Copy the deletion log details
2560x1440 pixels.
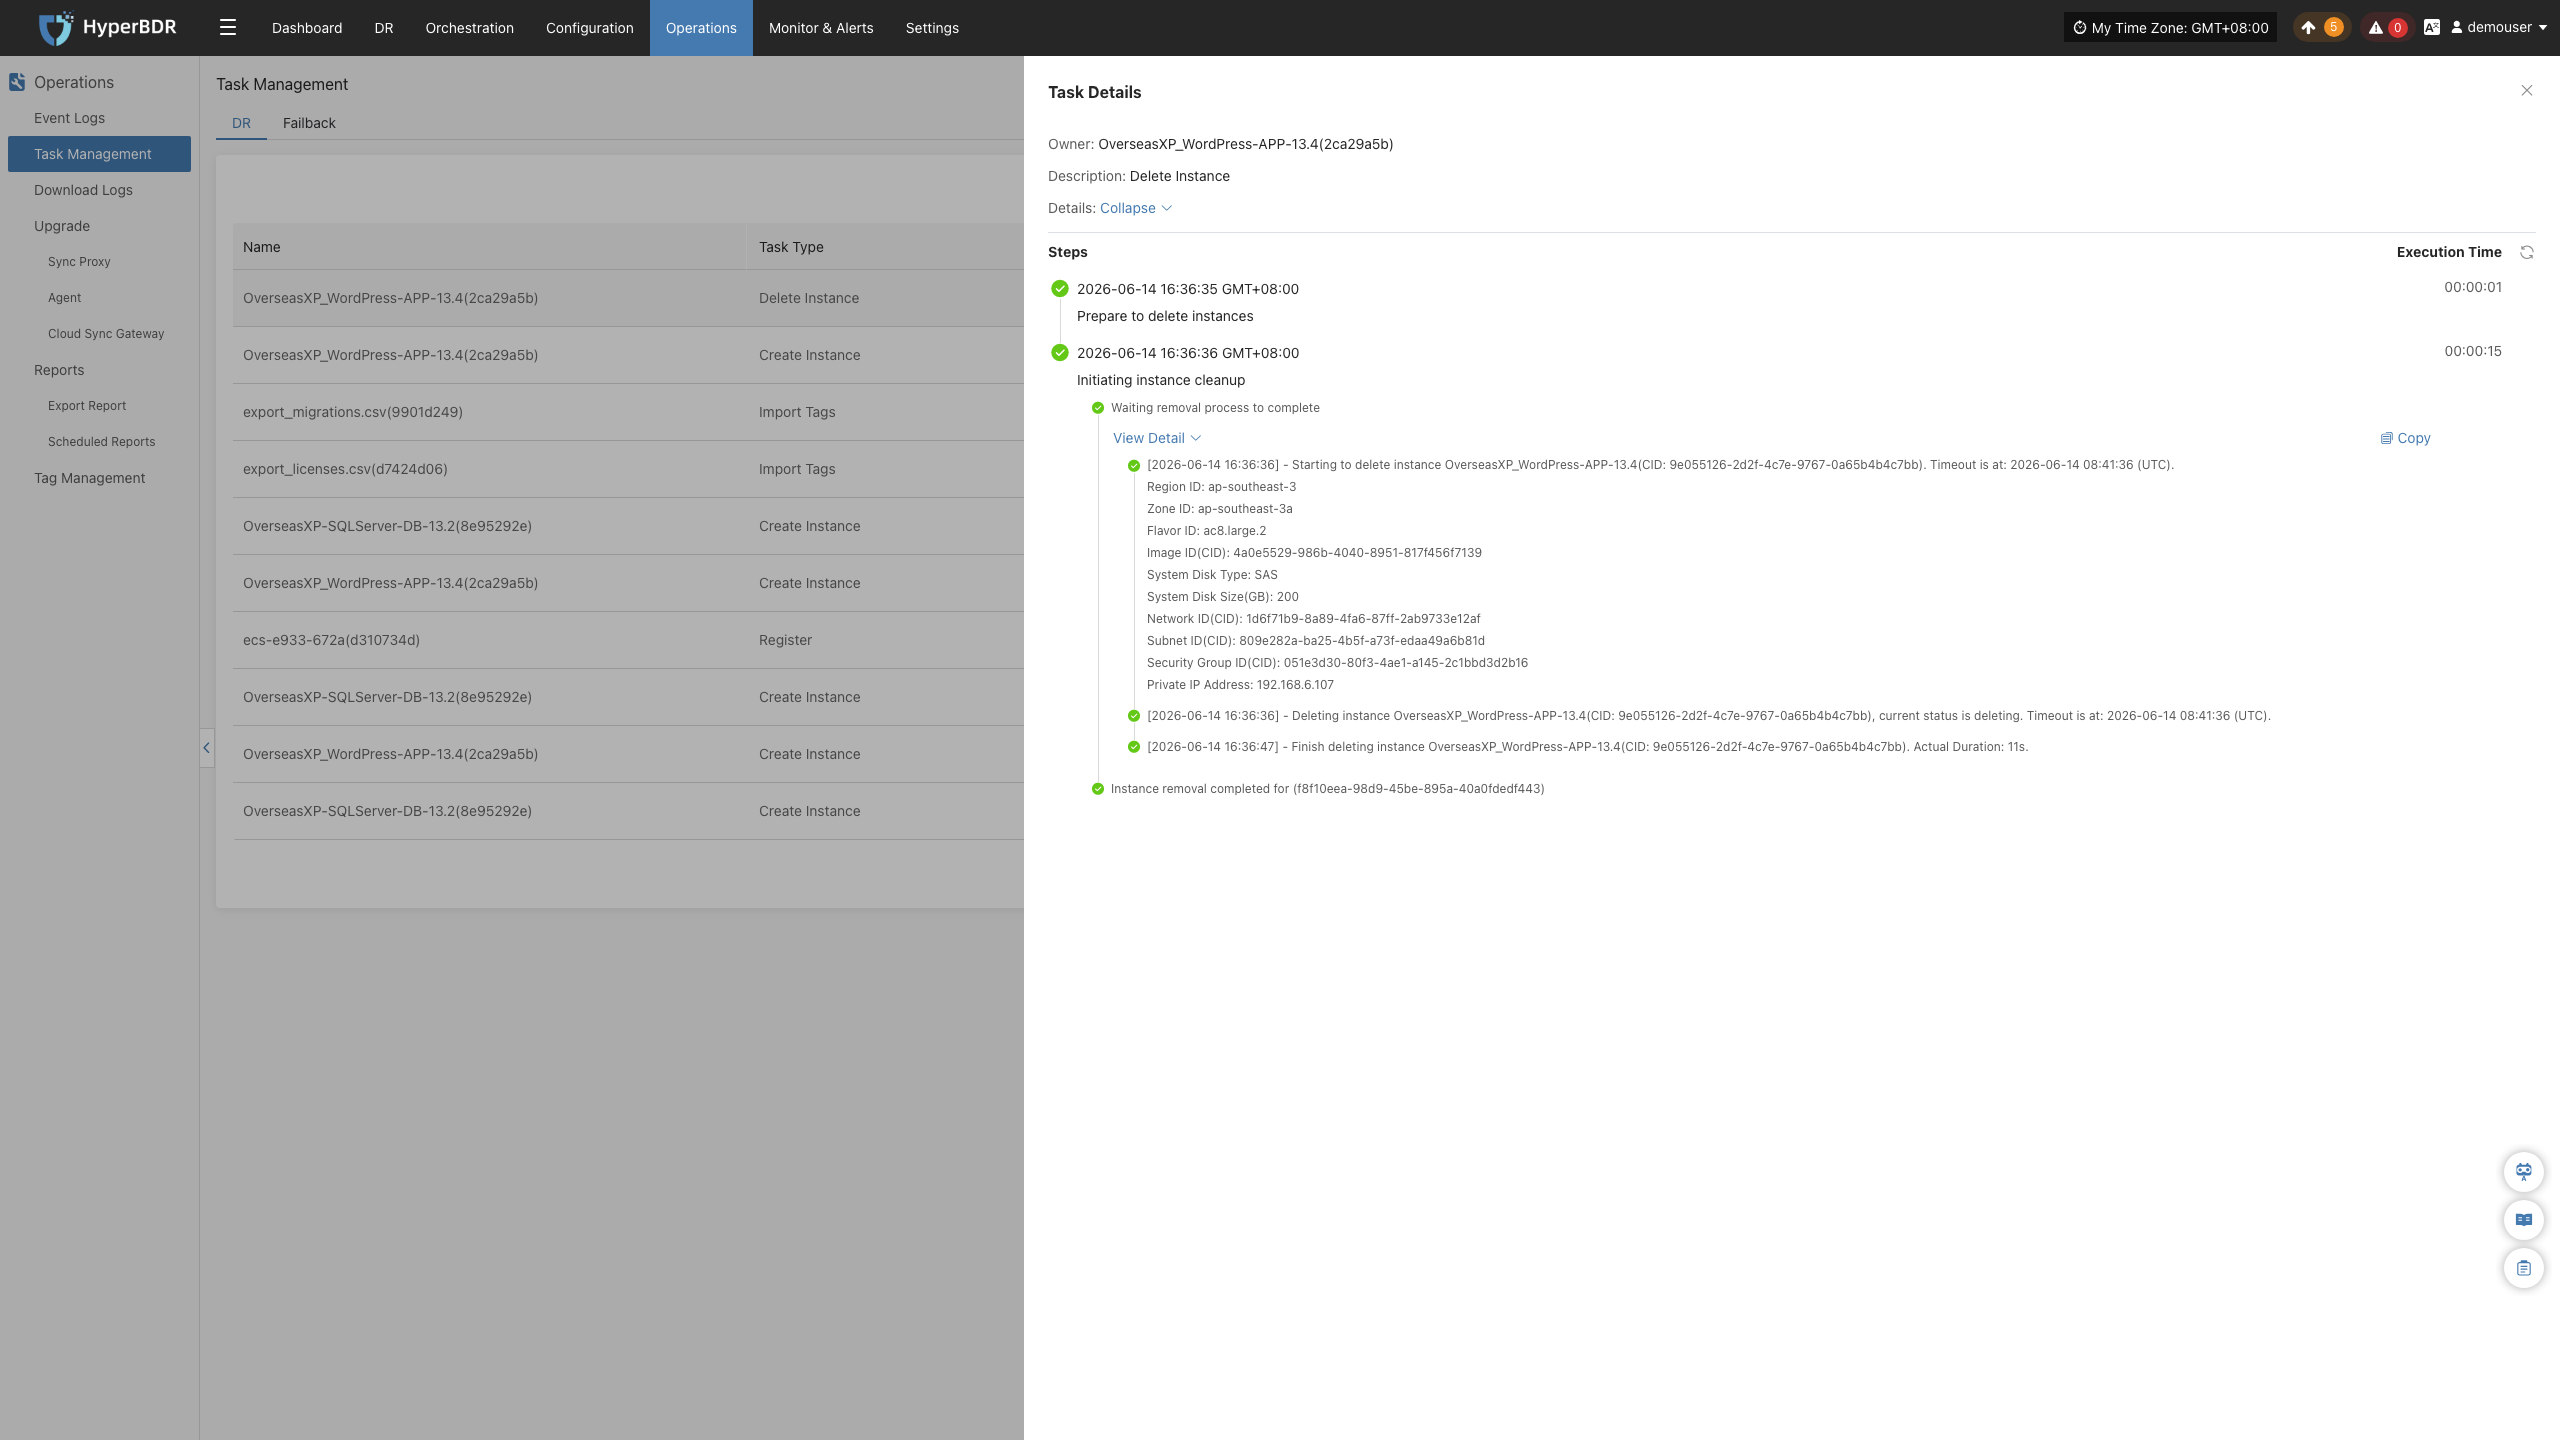[2405, 438]
